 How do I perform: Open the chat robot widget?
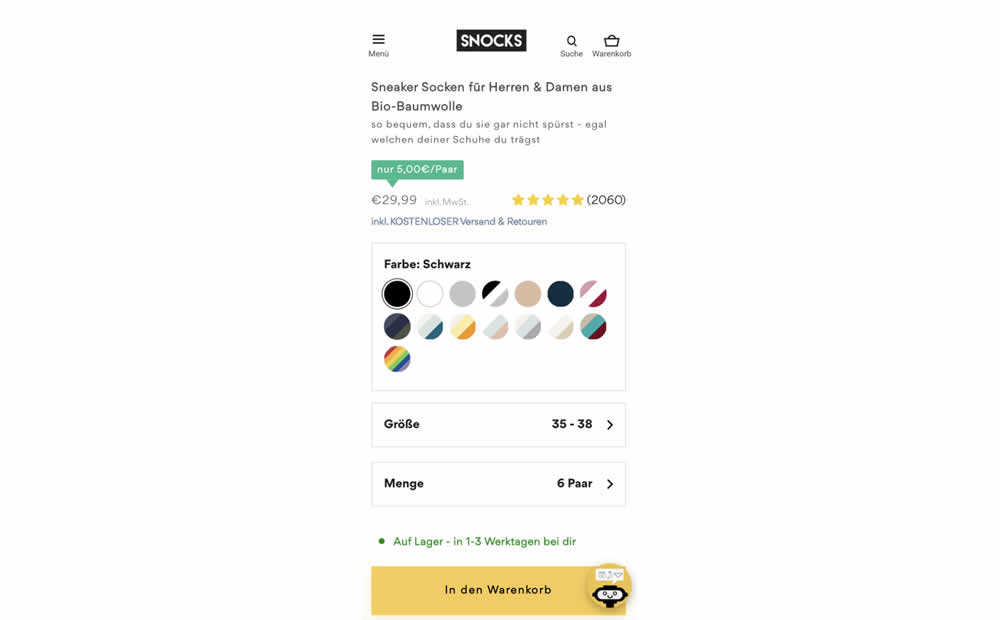610,586
